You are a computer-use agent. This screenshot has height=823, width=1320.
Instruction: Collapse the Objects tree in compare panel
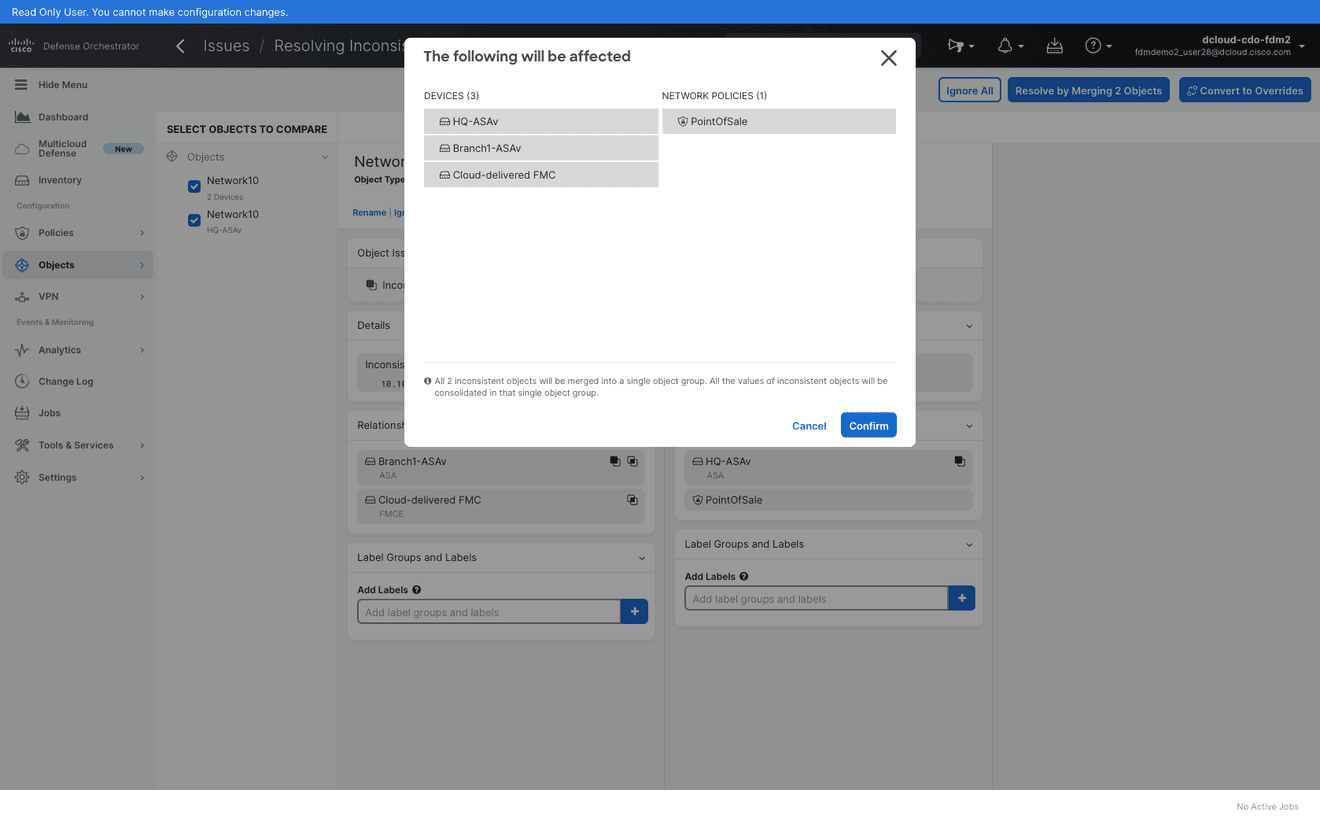point(325,157)
